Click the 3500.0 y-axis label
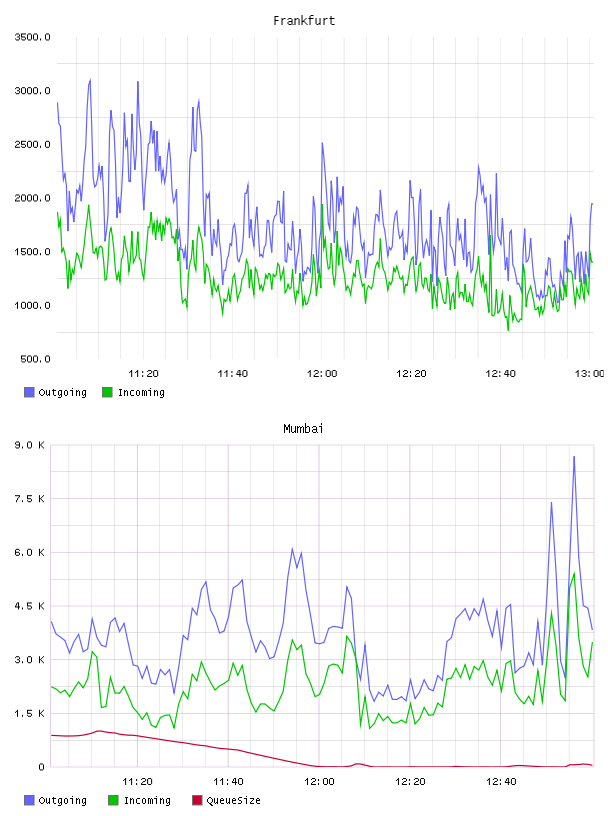The height and width of the screenshot is (816, 608). coord(33,37)
